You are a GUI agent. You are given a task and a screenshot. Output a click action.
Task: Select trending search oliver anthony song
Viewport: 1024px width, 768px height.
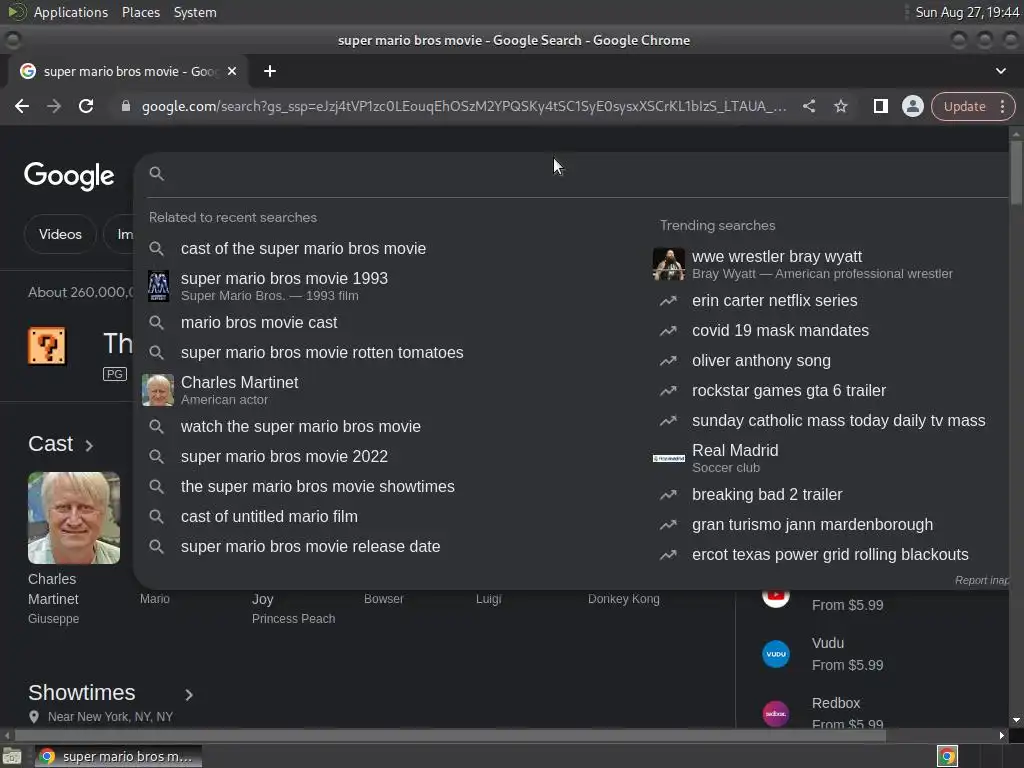click(761, 360)
